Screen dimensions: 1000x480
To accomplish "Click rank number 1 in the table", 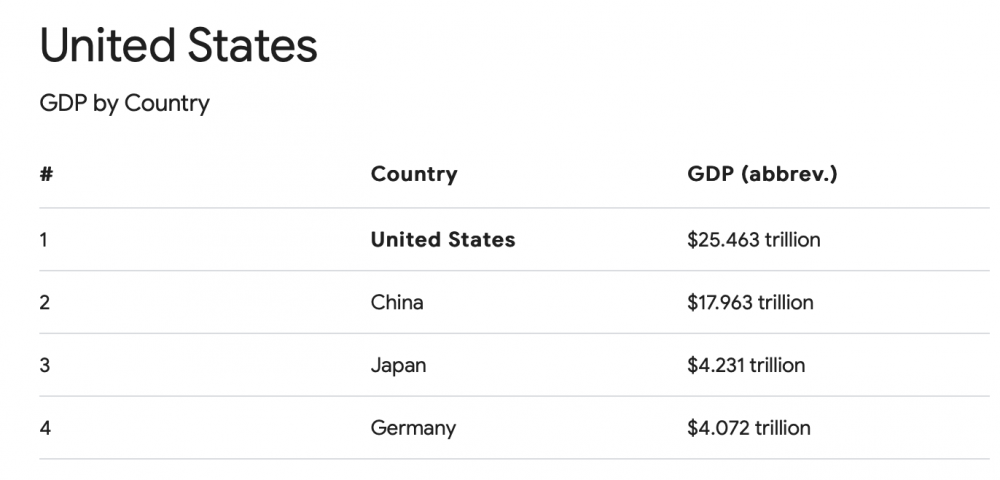I will (x=43, y=240).
